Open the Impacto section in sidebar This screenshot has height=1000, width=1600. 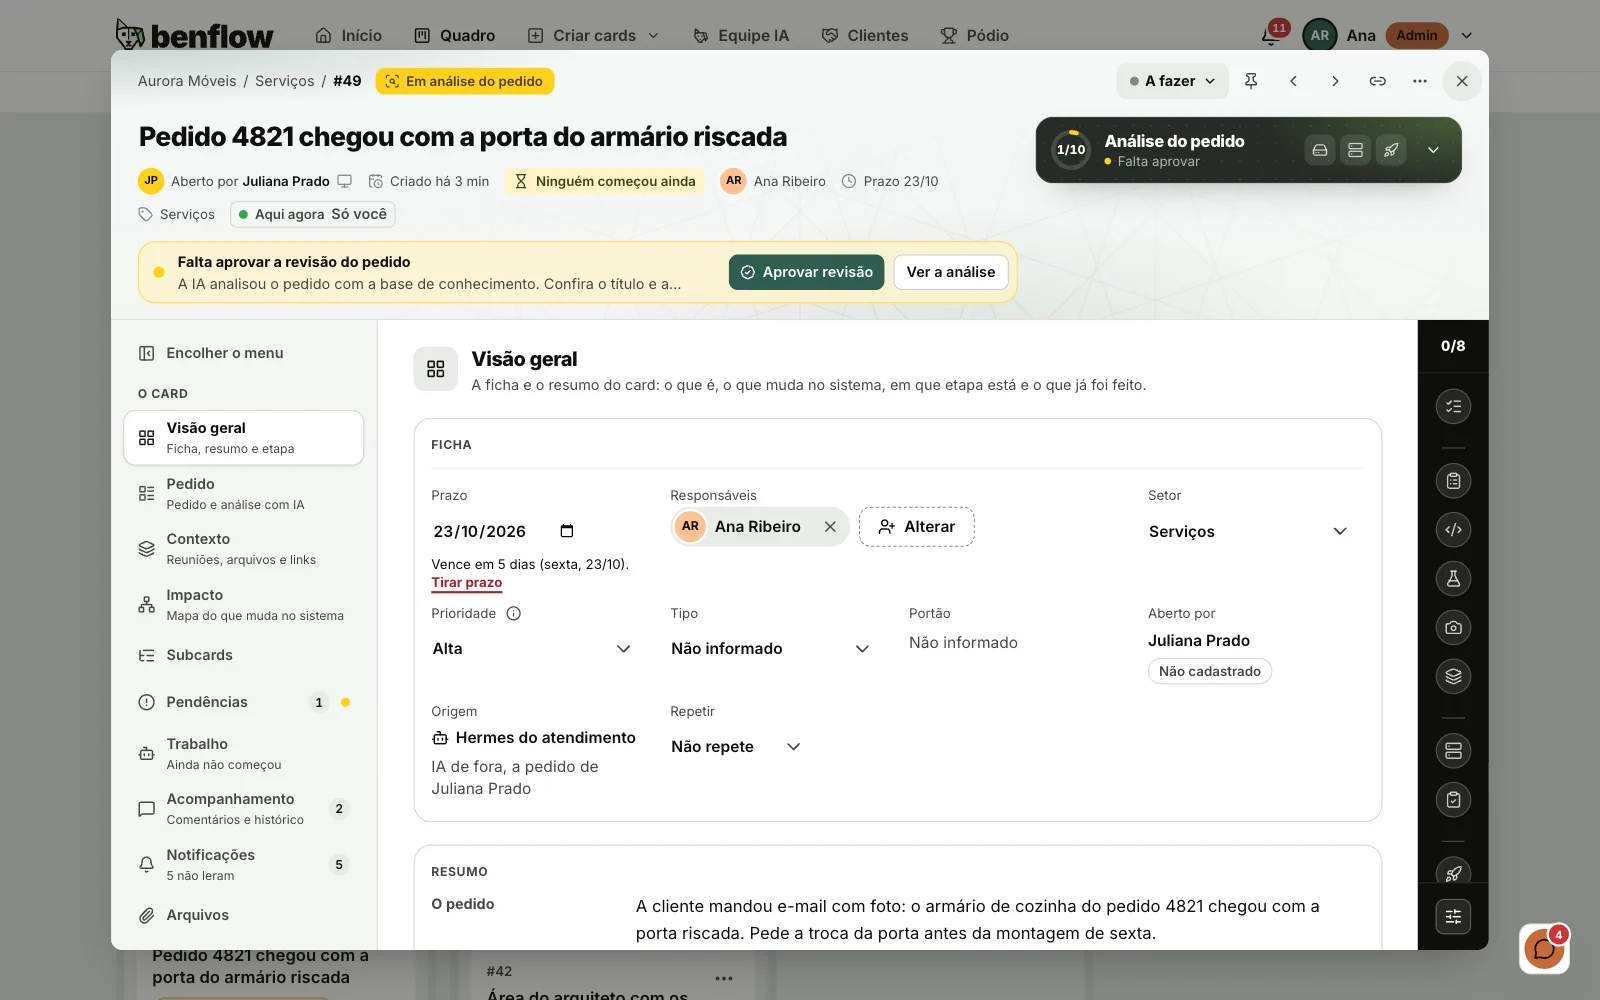pyautogui.click(x=244, y=605)
